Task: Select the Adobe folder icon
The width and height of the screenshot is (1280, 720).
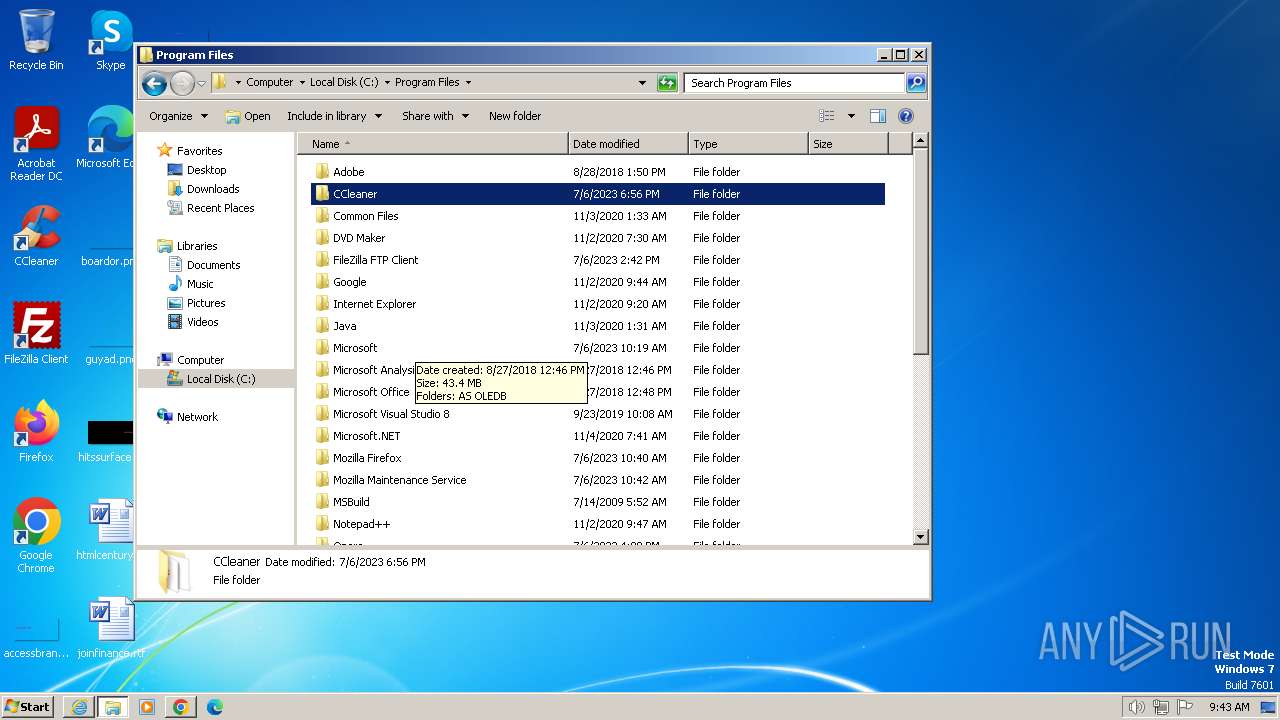Action: [x=322, y=172]
